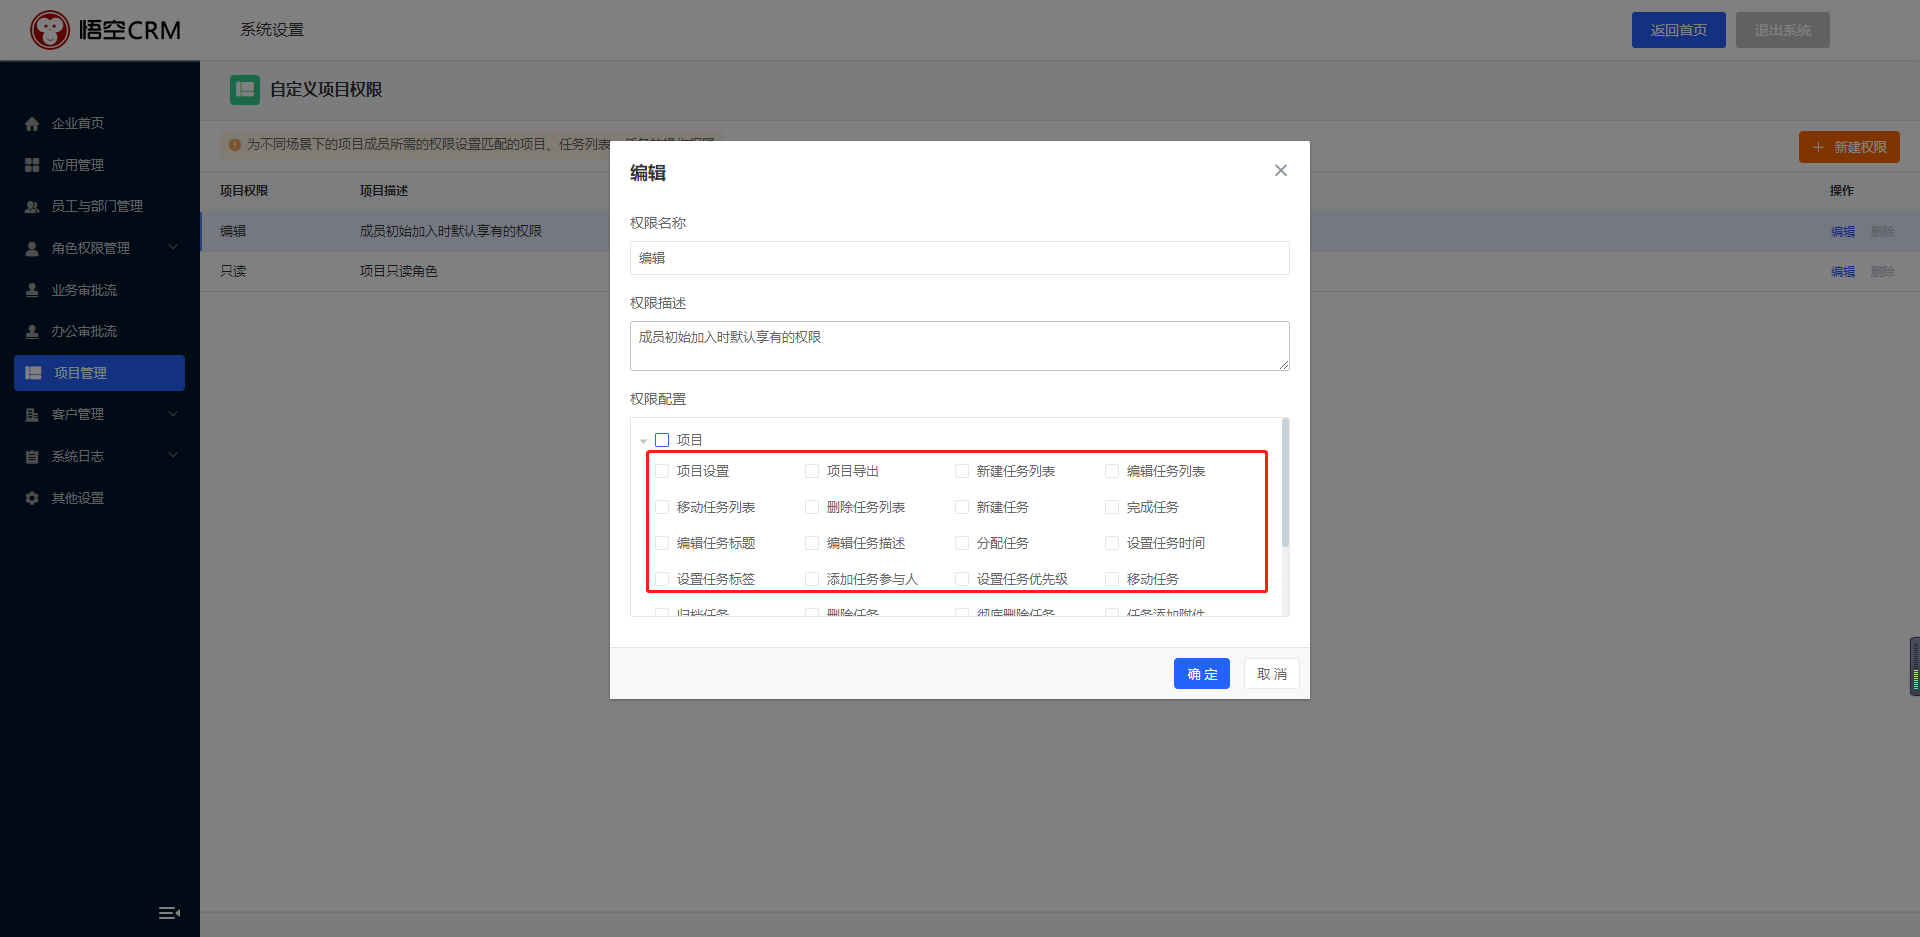
Task: Click the 项目权限 column header
Action: click(x=244, y=191)
